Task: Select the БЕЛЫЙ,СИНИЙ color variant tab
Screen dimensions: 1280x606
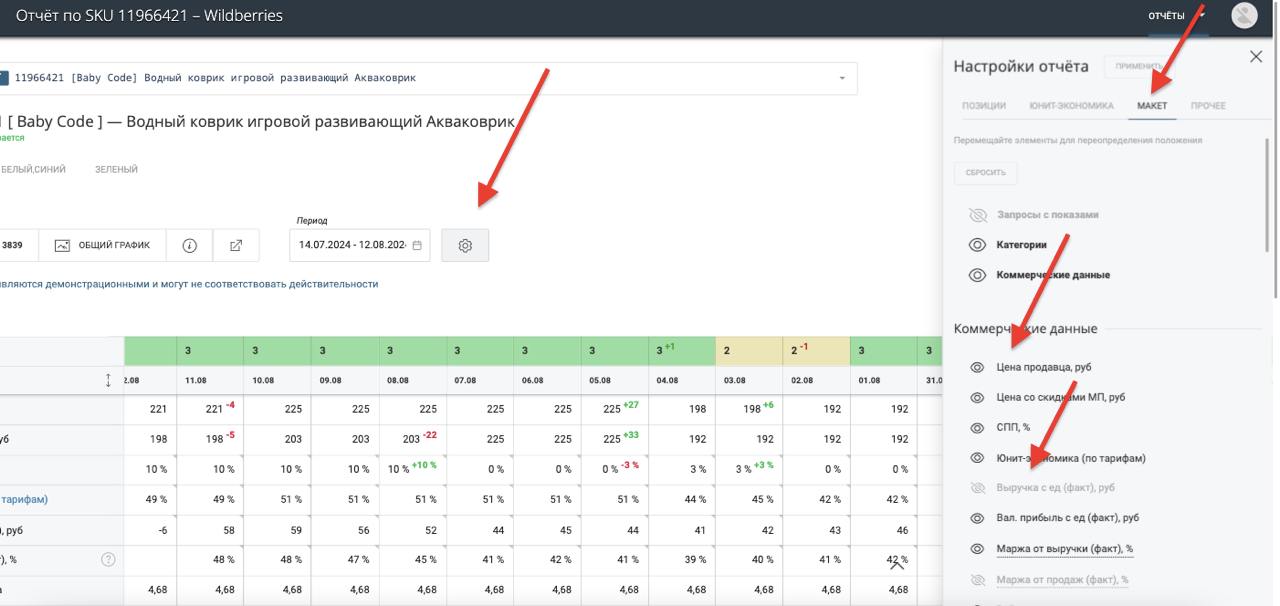Action: 33,170
